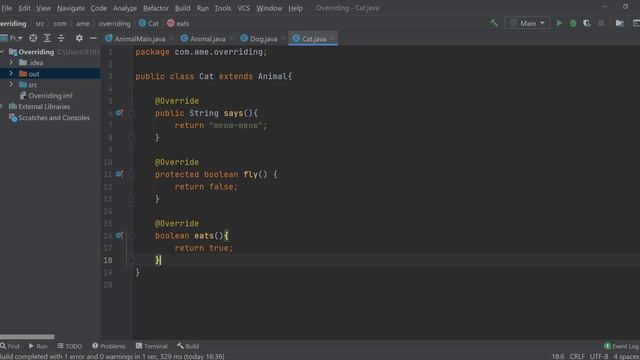Close the Cat.java tab
This screenshot has width=640, height=360.
coord(333,38)
